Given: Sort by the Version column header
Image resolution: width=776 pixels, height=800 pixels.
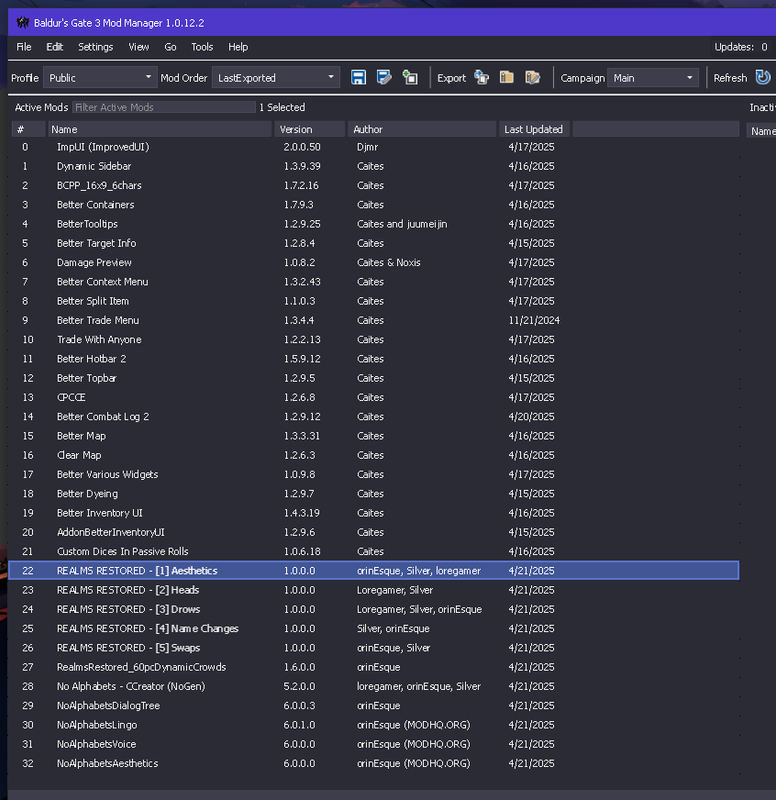Looking at the screenshot, I should click(310, 129).
